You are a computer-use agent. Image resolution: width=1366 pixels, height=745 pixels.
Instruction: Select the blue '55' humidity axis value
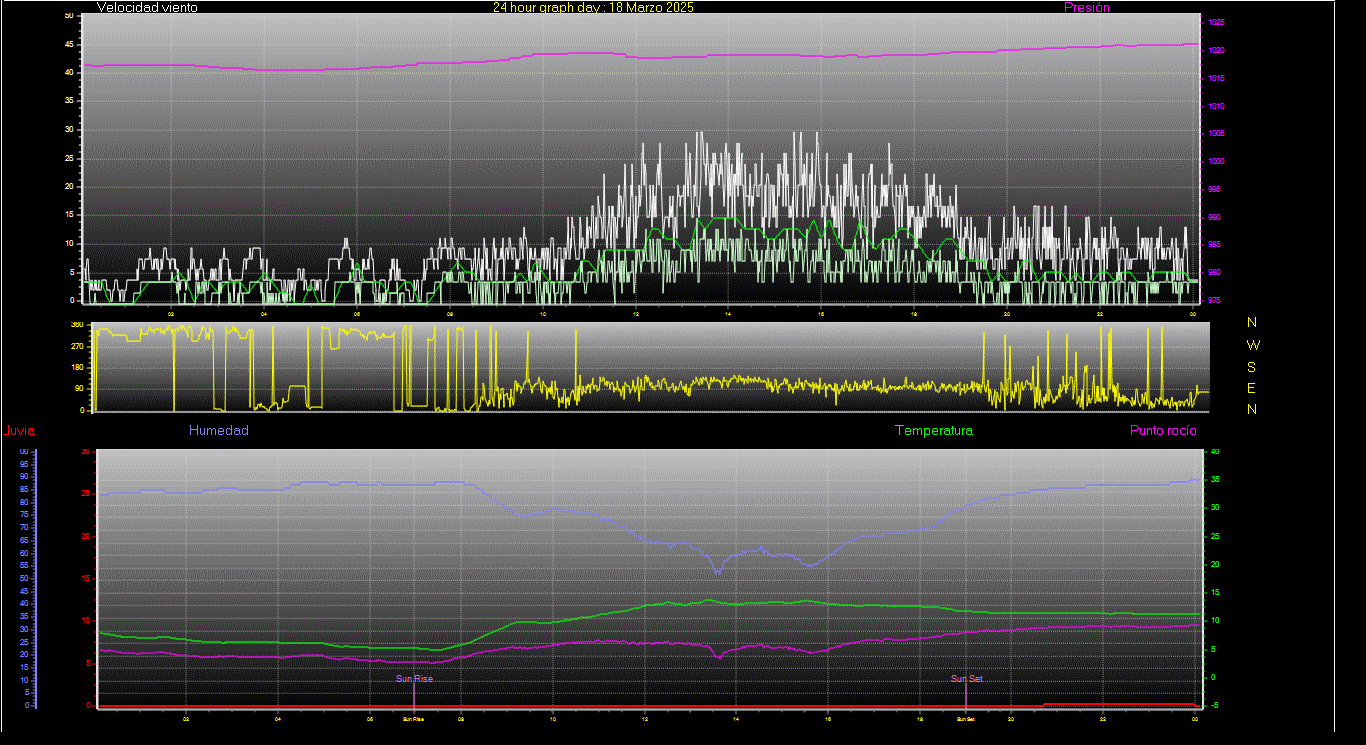click(23, 565)
